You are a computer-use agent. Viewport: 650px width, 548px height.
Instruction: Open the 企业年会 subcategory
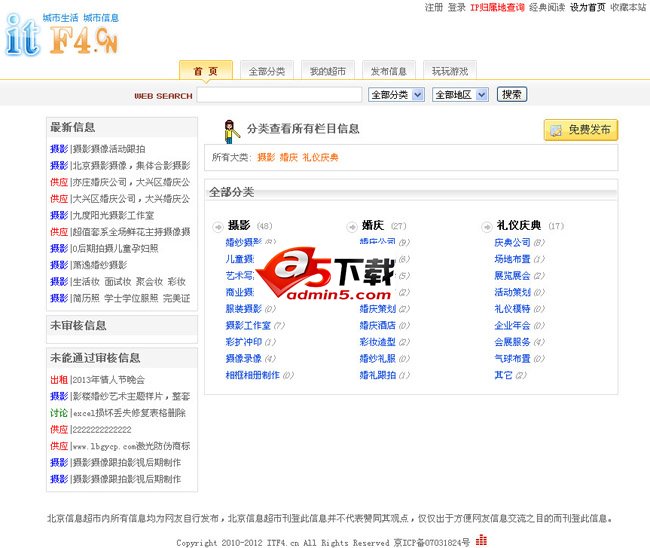coord(512,325)
